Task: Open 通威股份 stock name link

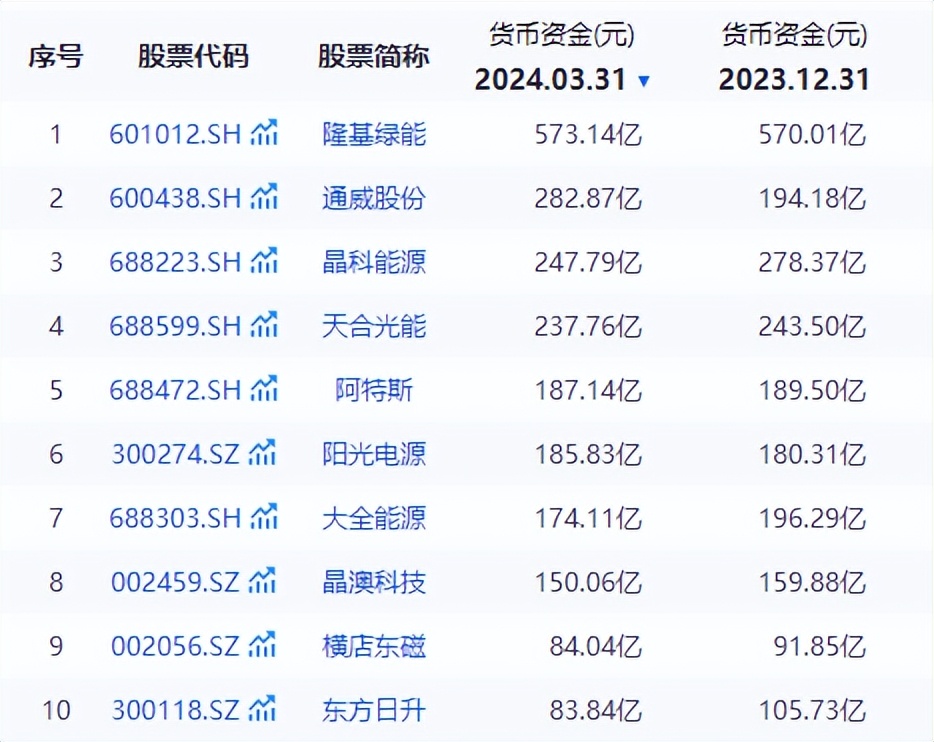Action: 374,198
